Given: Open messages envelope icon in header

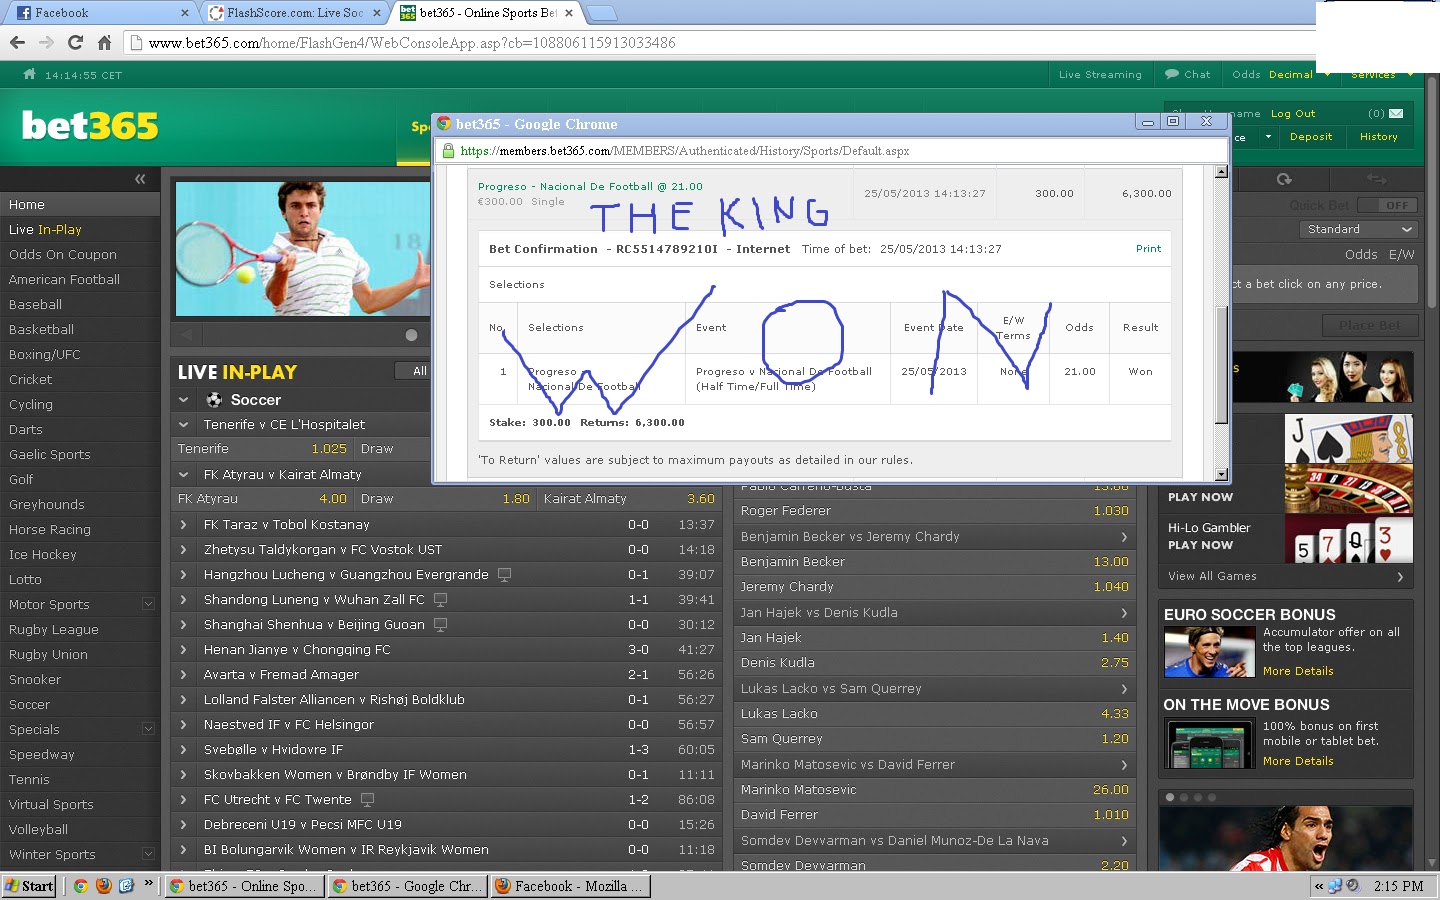Looking at the screenshot, I should point(1396,113).
